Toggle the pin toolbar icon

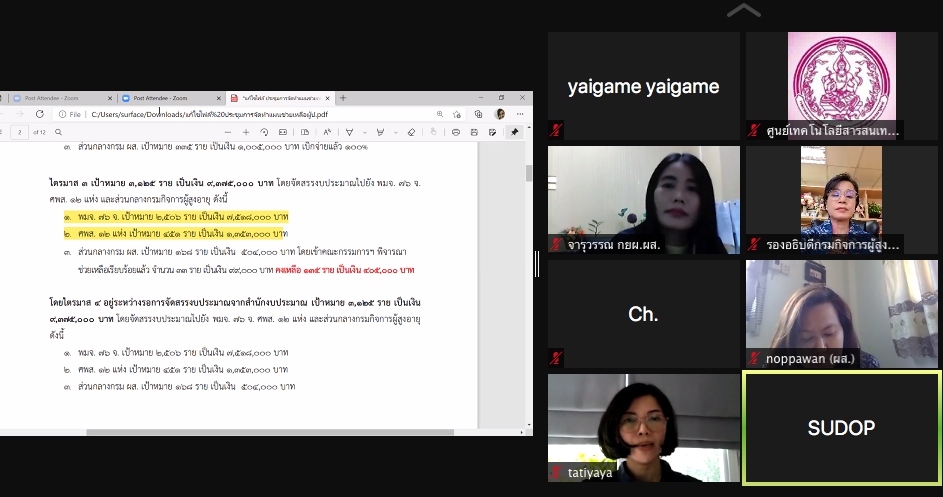[x=515, y=132]
